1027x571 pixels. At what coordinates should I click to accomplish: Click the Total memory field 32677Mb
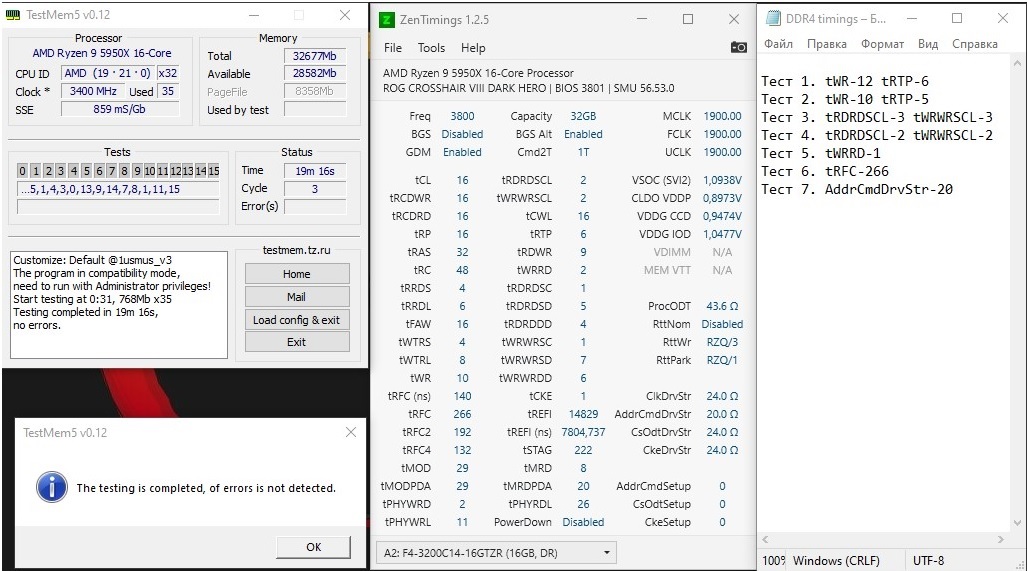point(314,56)
